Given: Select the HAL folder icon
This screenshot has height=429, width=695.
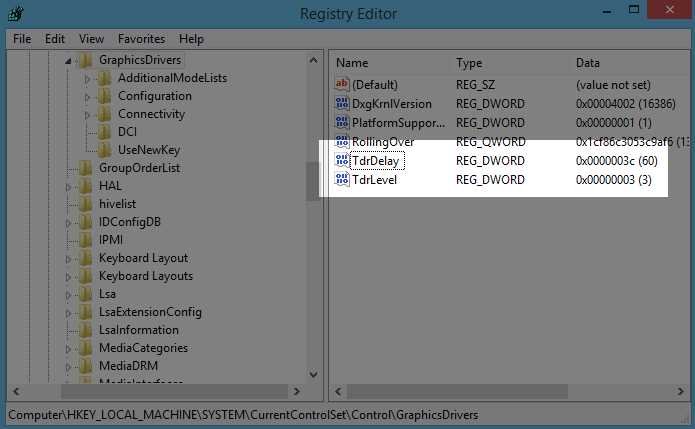Looking at the screenshot, I should (86, 186).
